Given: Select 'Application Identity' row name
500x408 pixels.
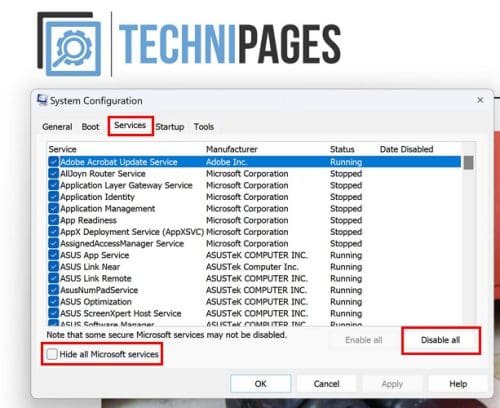Looking at the screenshot, I should coord(97,197).
